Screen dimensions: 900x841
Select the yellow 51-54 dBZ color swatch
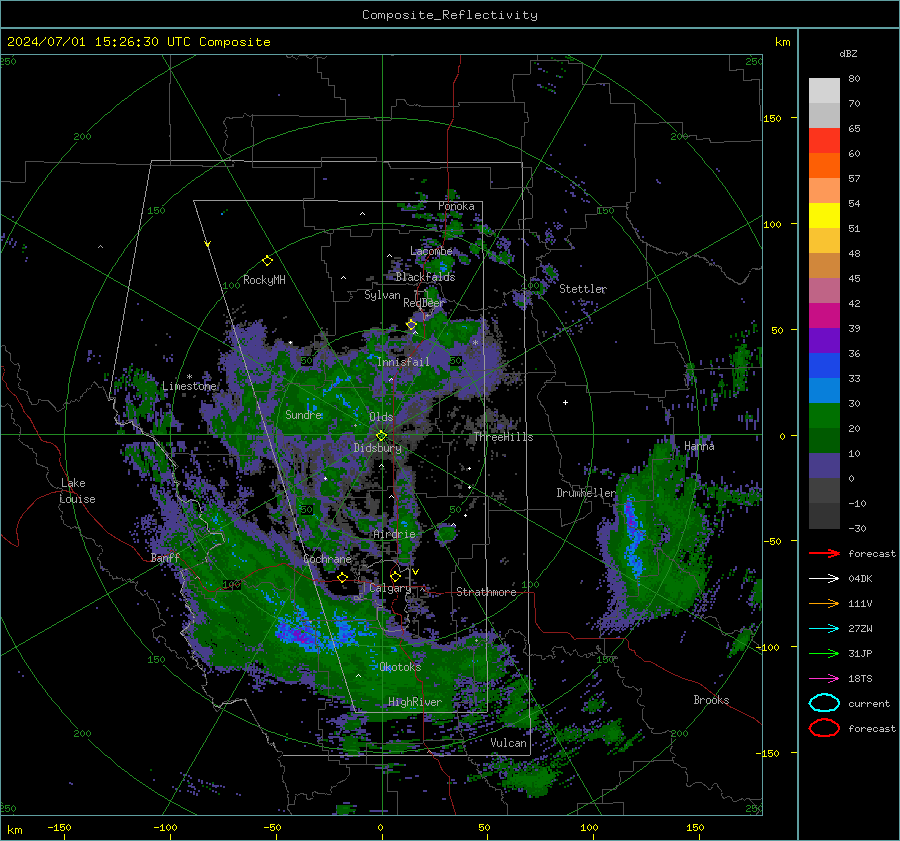click(x=824, y=216)
